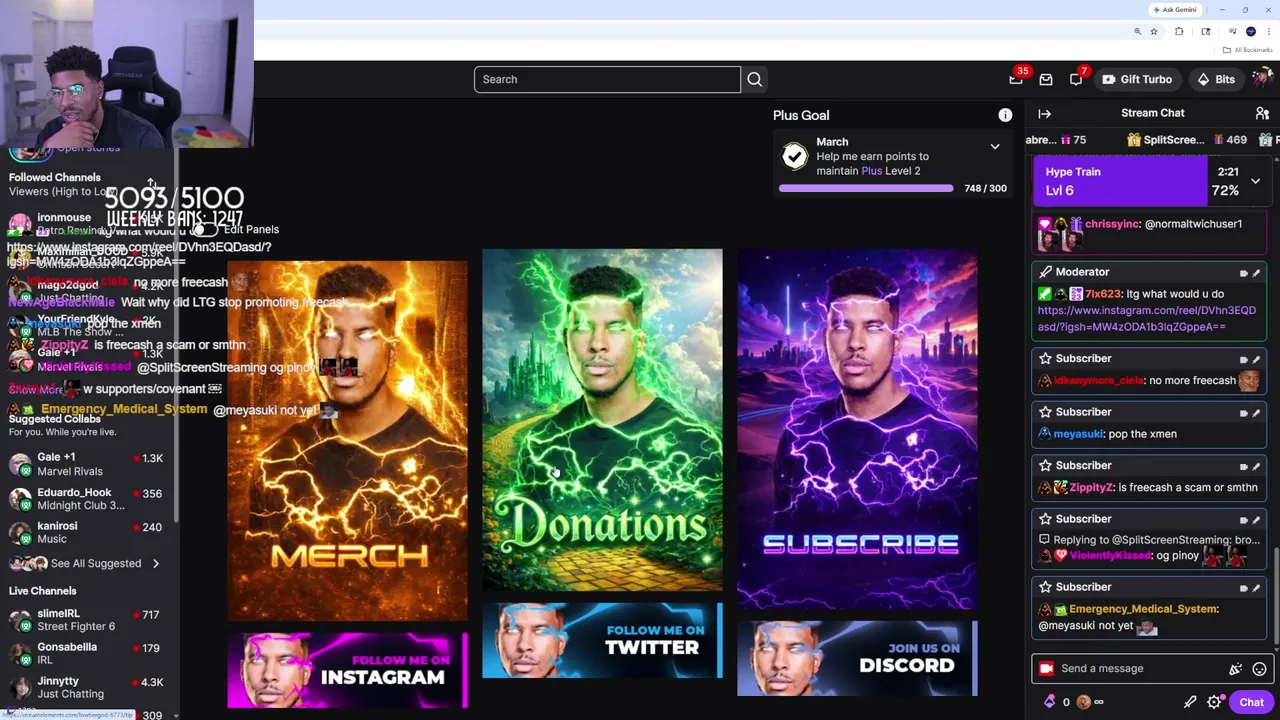Click the Bits button
The height and width of the screenshot is (720, 1280).
tap(1215, 79)
